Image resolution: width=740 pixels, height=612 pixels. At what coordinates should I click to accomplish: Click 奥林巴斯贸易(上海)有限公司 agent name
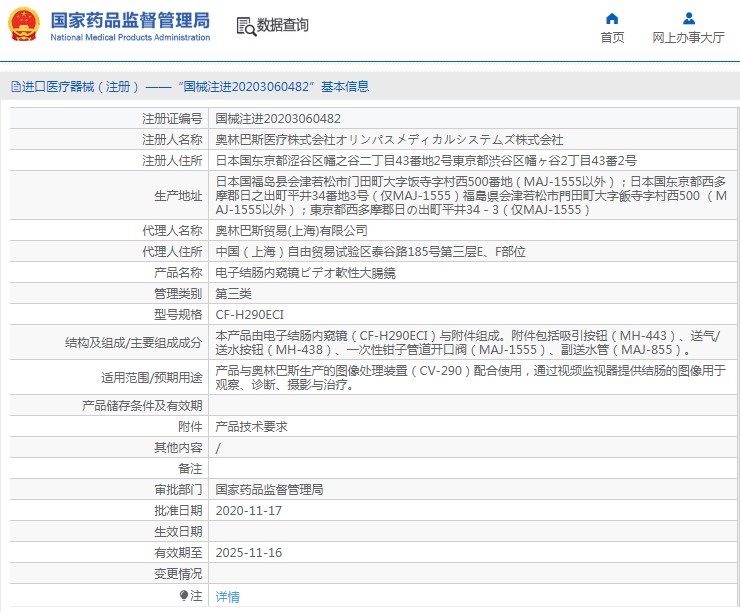[291, 231]
